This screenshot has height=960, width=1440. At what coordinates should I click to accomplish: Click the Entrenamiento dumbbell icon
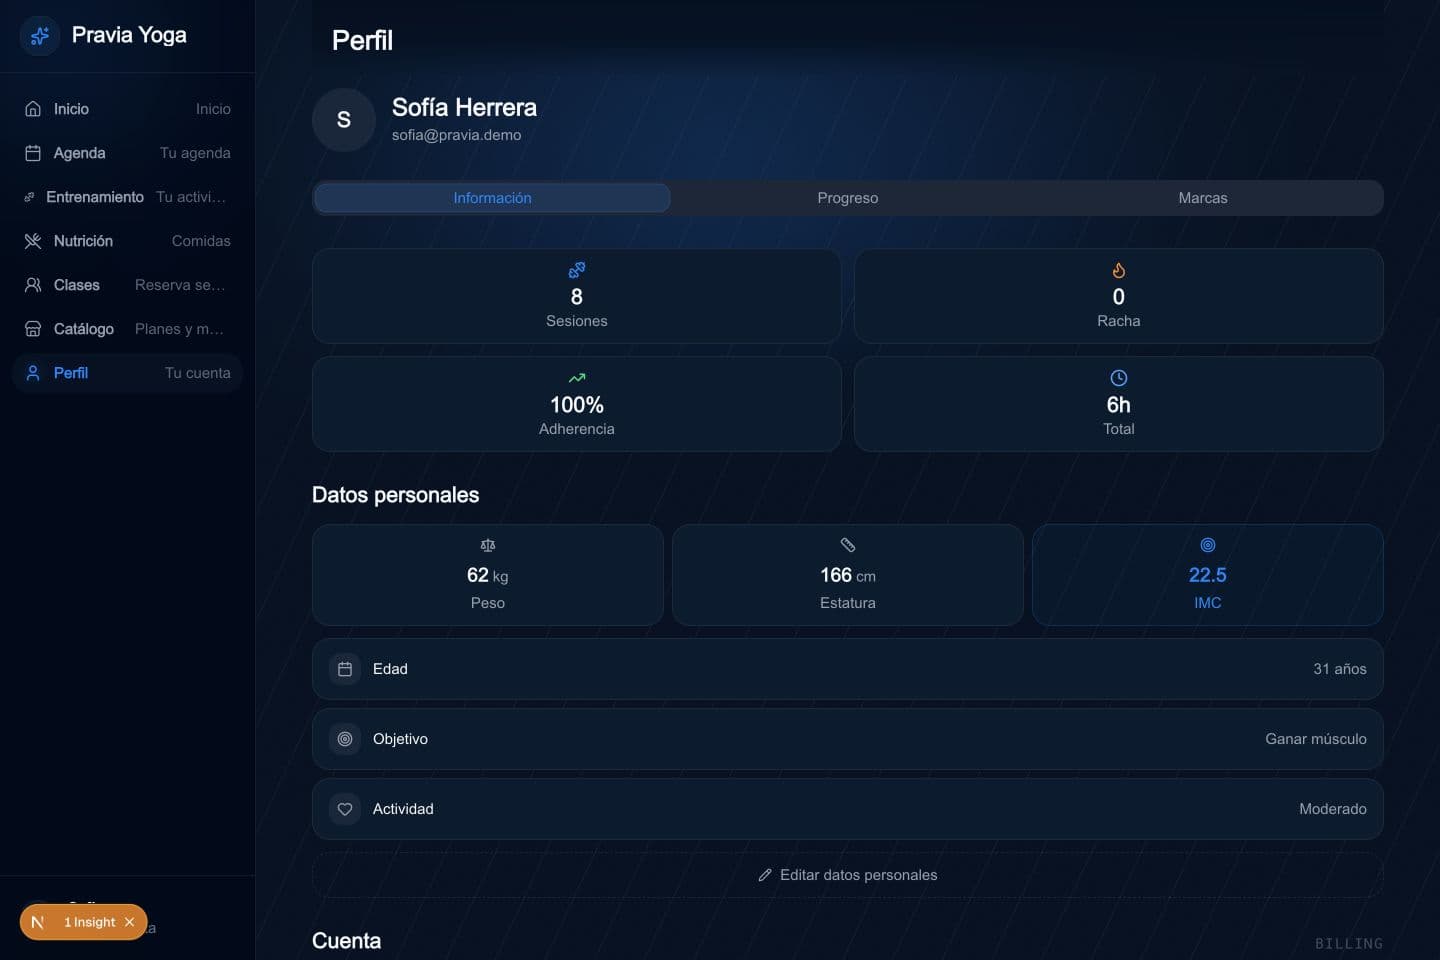pos(30,197)
